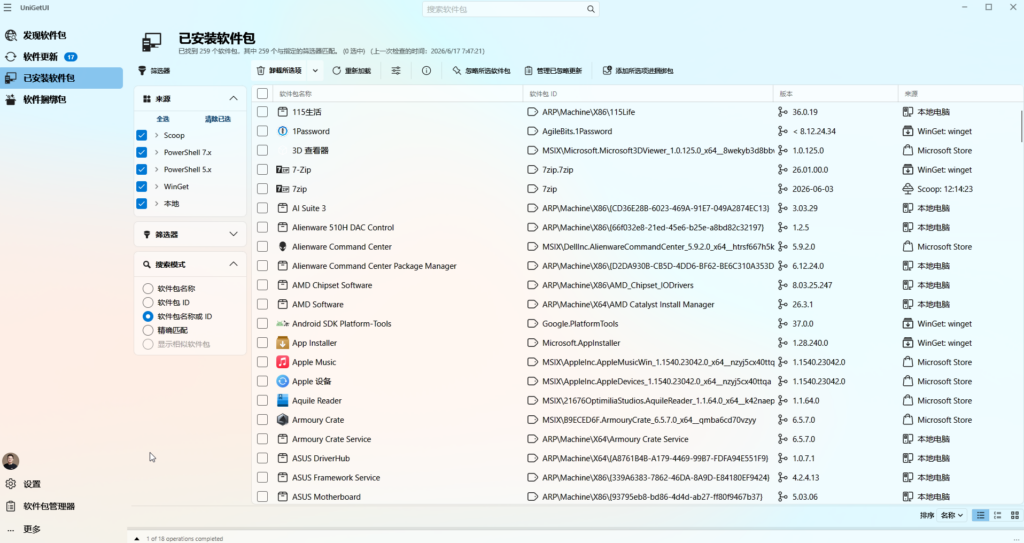Click the Microsoft Store source icon for Apple Music
The width and height of the screenshot is (1024, 543).
tap(907, 362)
